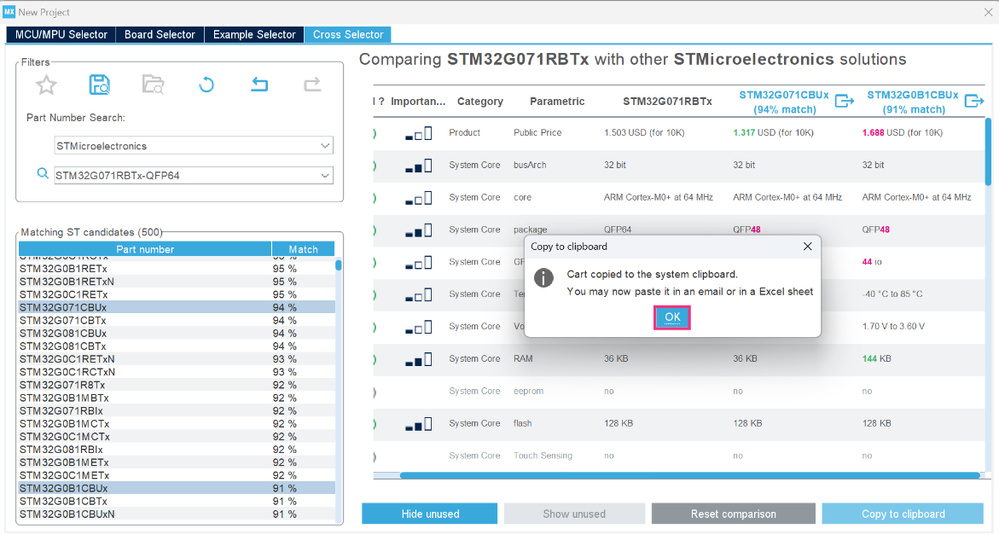
Task: Set importance level for Public Price row
Action: click(x=419, y=134)
